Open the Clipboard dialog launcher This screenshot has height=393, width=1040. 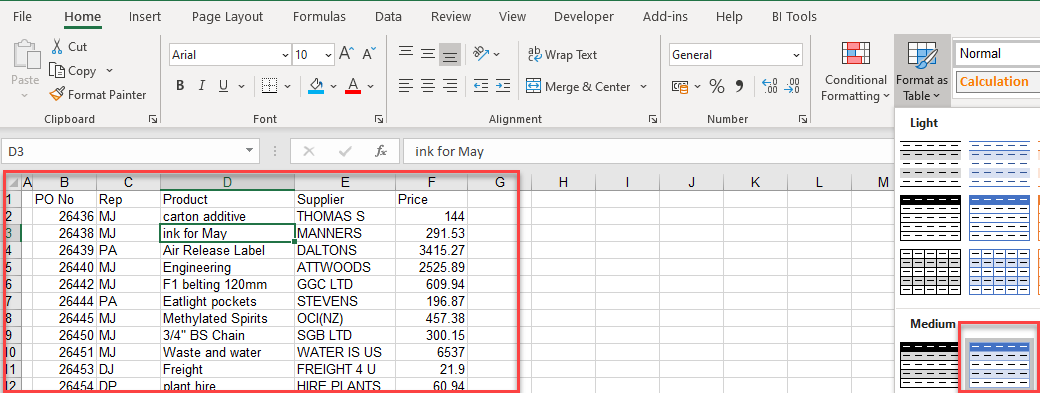pyautogui.click(x=153, y=119)
